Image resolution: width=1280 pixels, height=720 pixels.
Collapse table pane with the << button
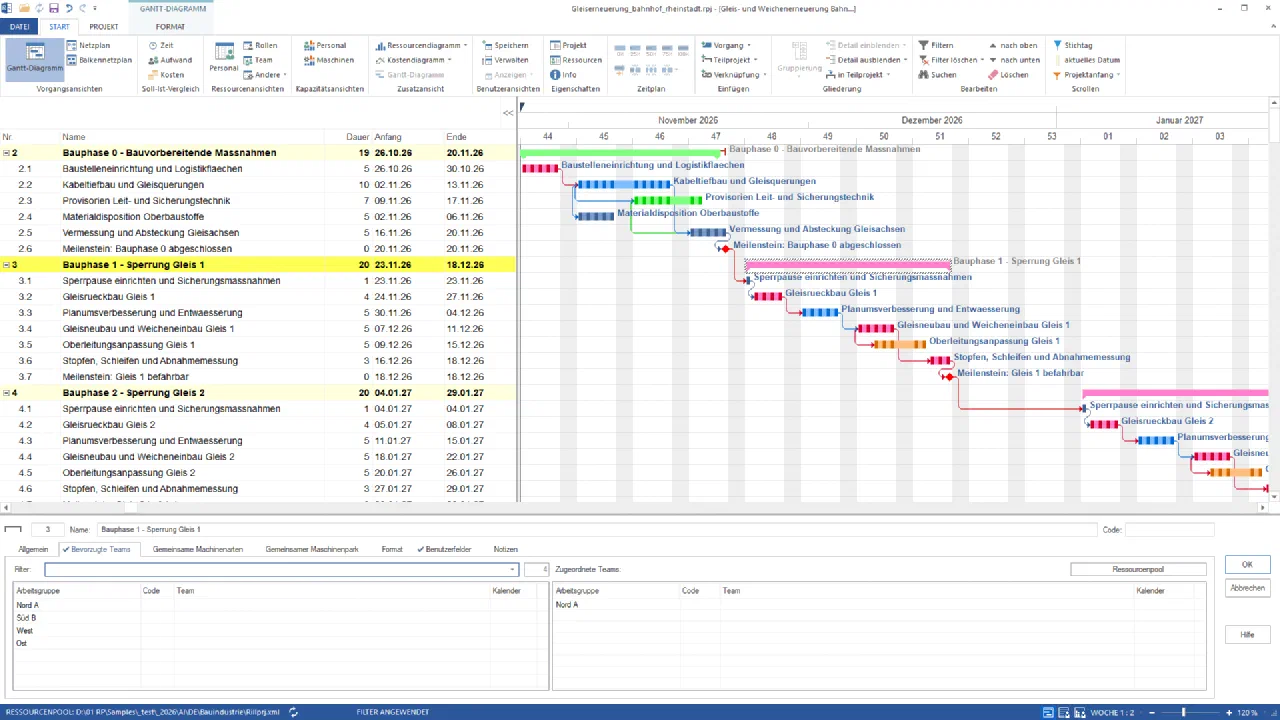click(508, 113)
